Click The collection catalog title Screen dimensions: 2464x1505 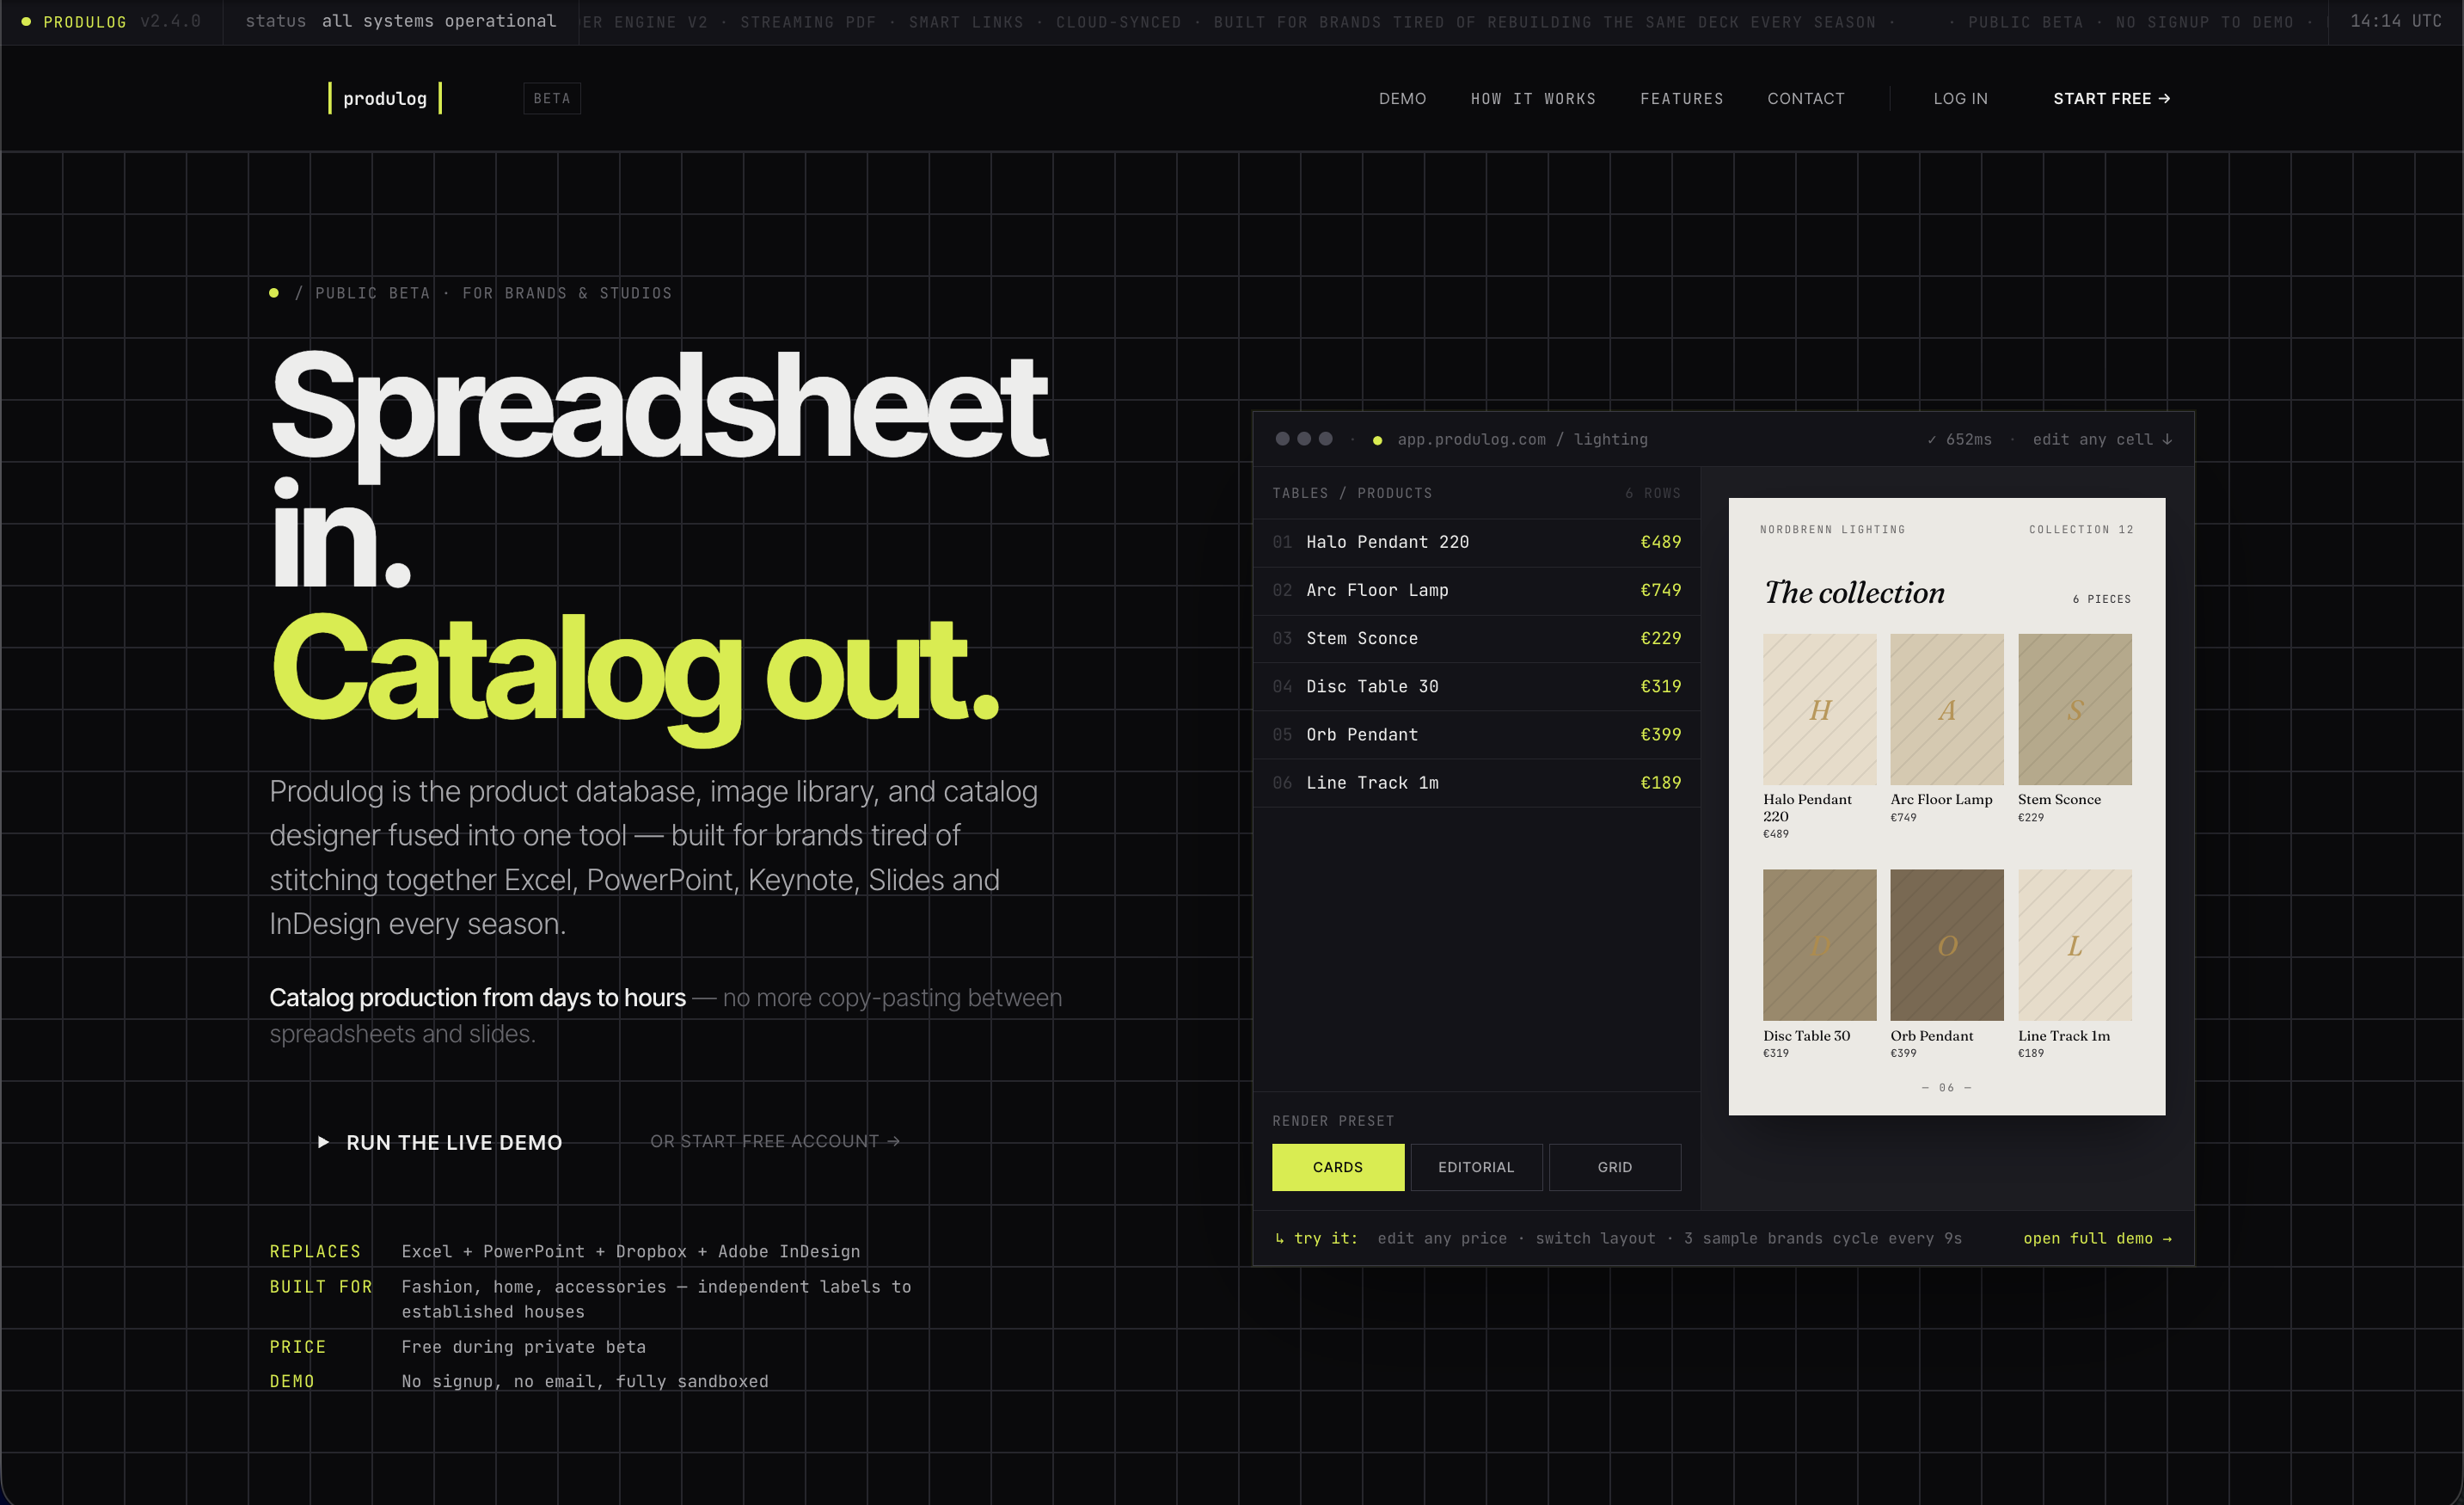(1854, 592)
